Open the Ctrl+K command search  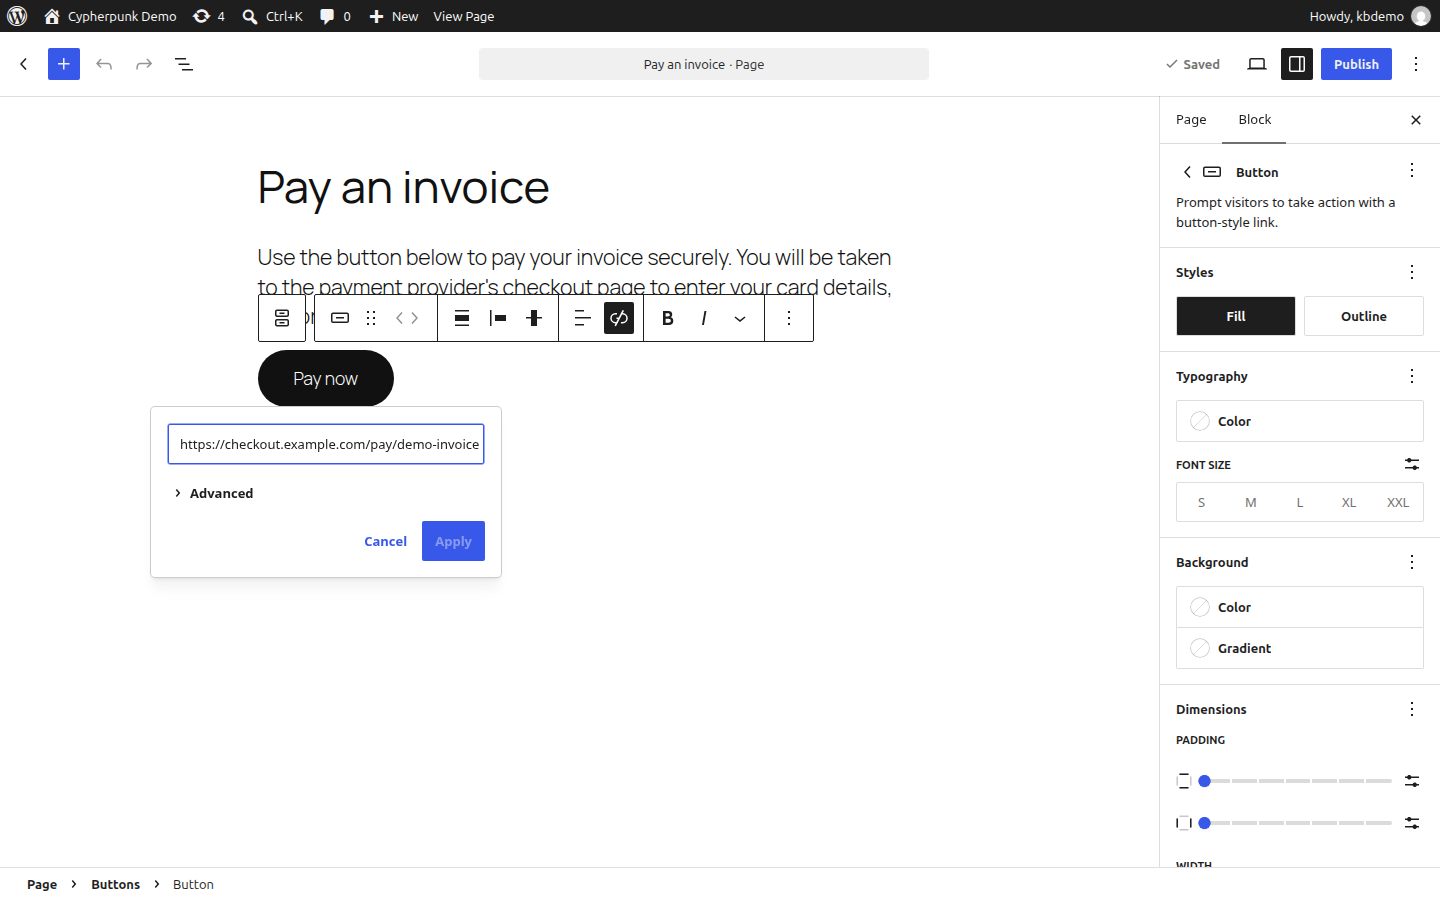(x=272, y=16)
